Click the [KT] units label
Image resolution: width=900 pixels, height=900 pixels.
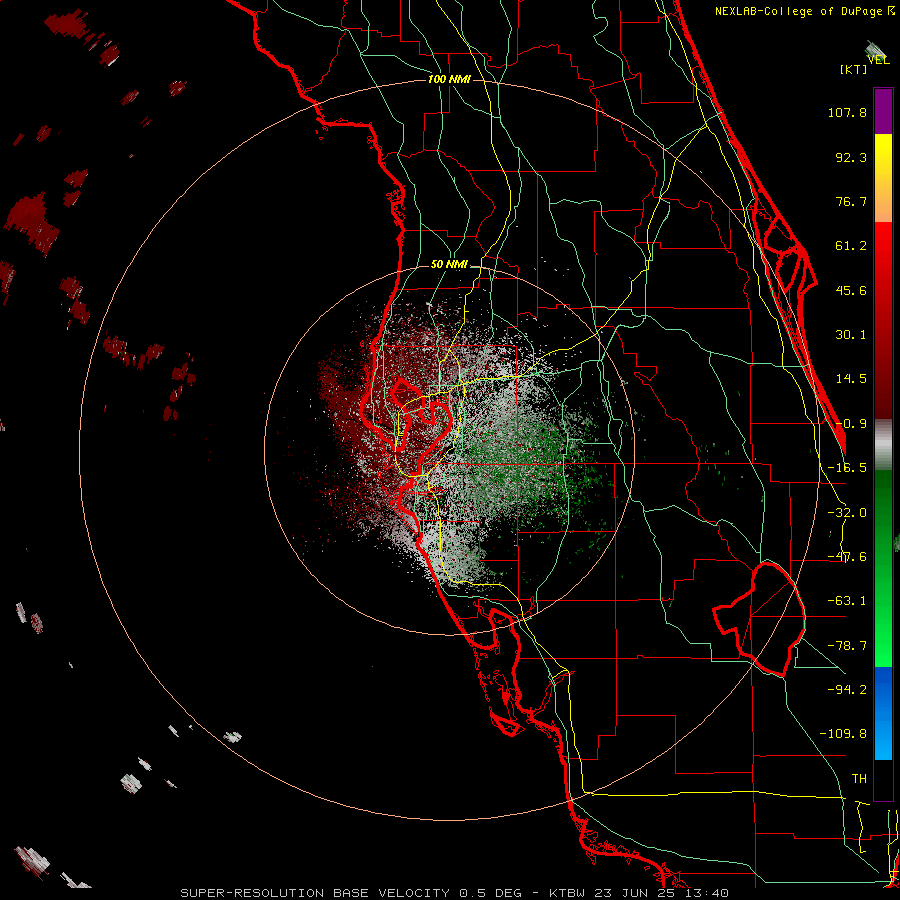(x=854, y=69)
